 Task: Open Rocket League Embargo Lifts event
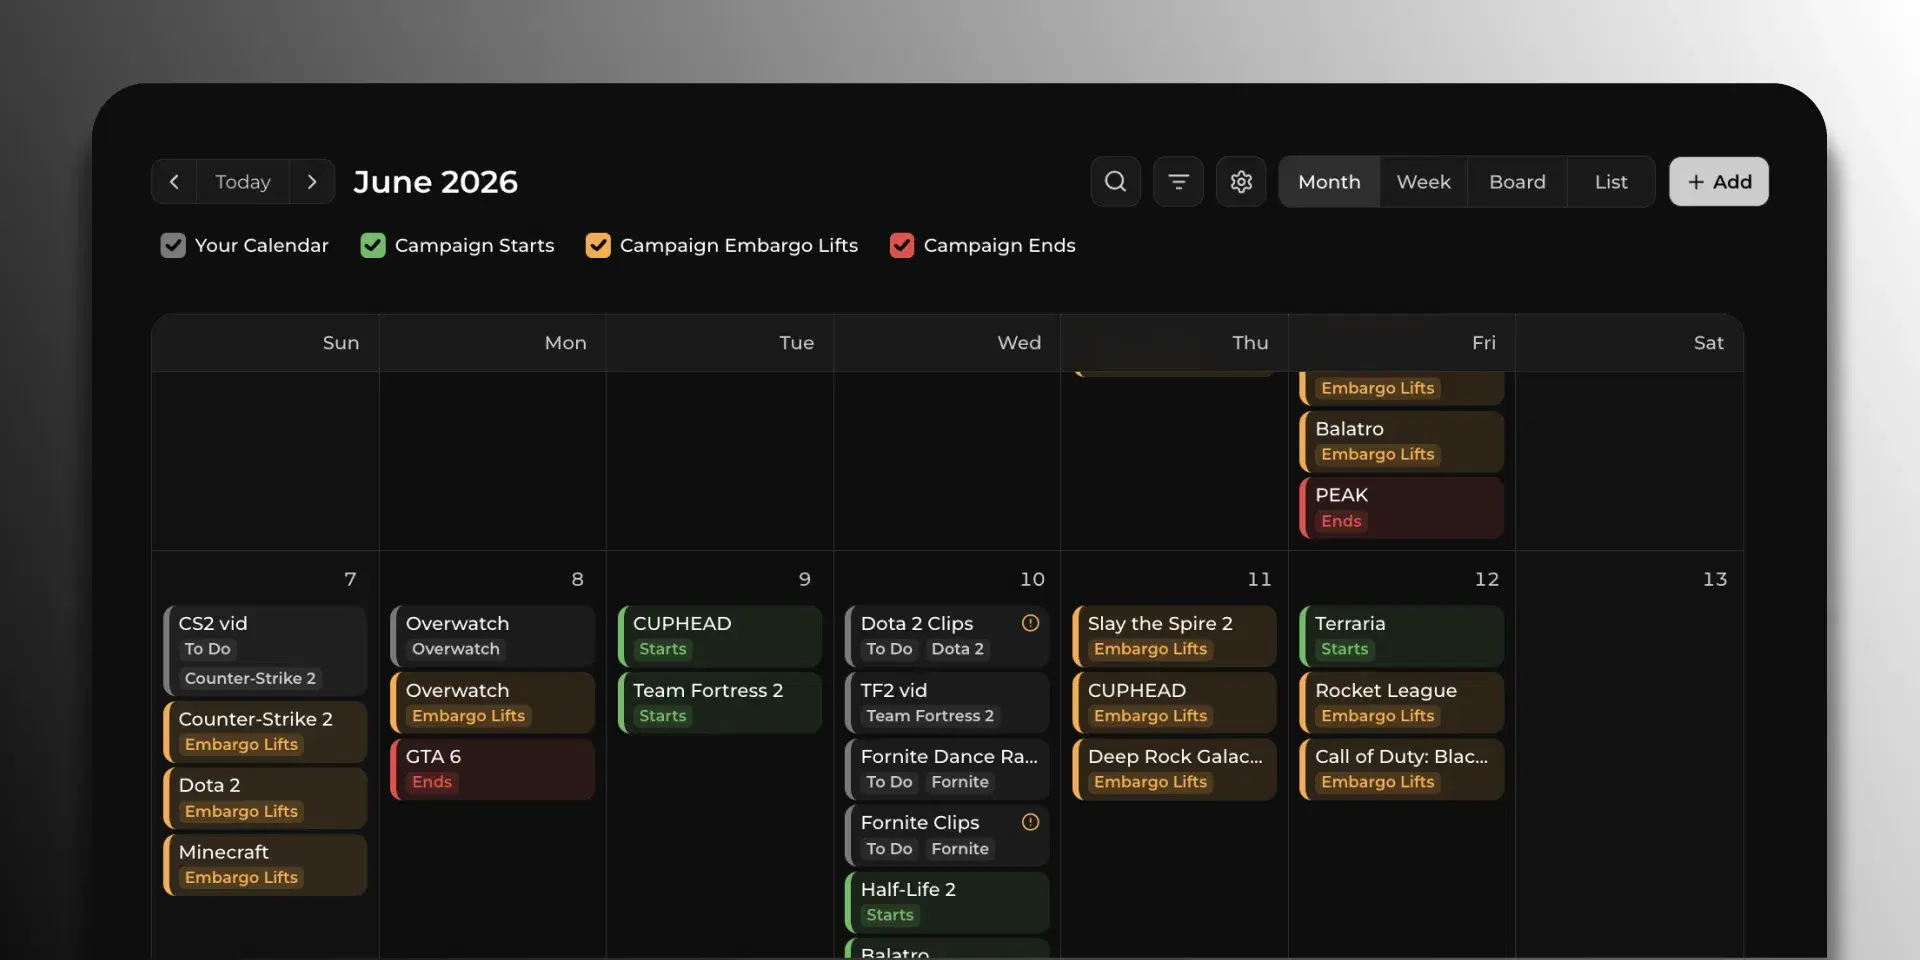[1402, 703]
